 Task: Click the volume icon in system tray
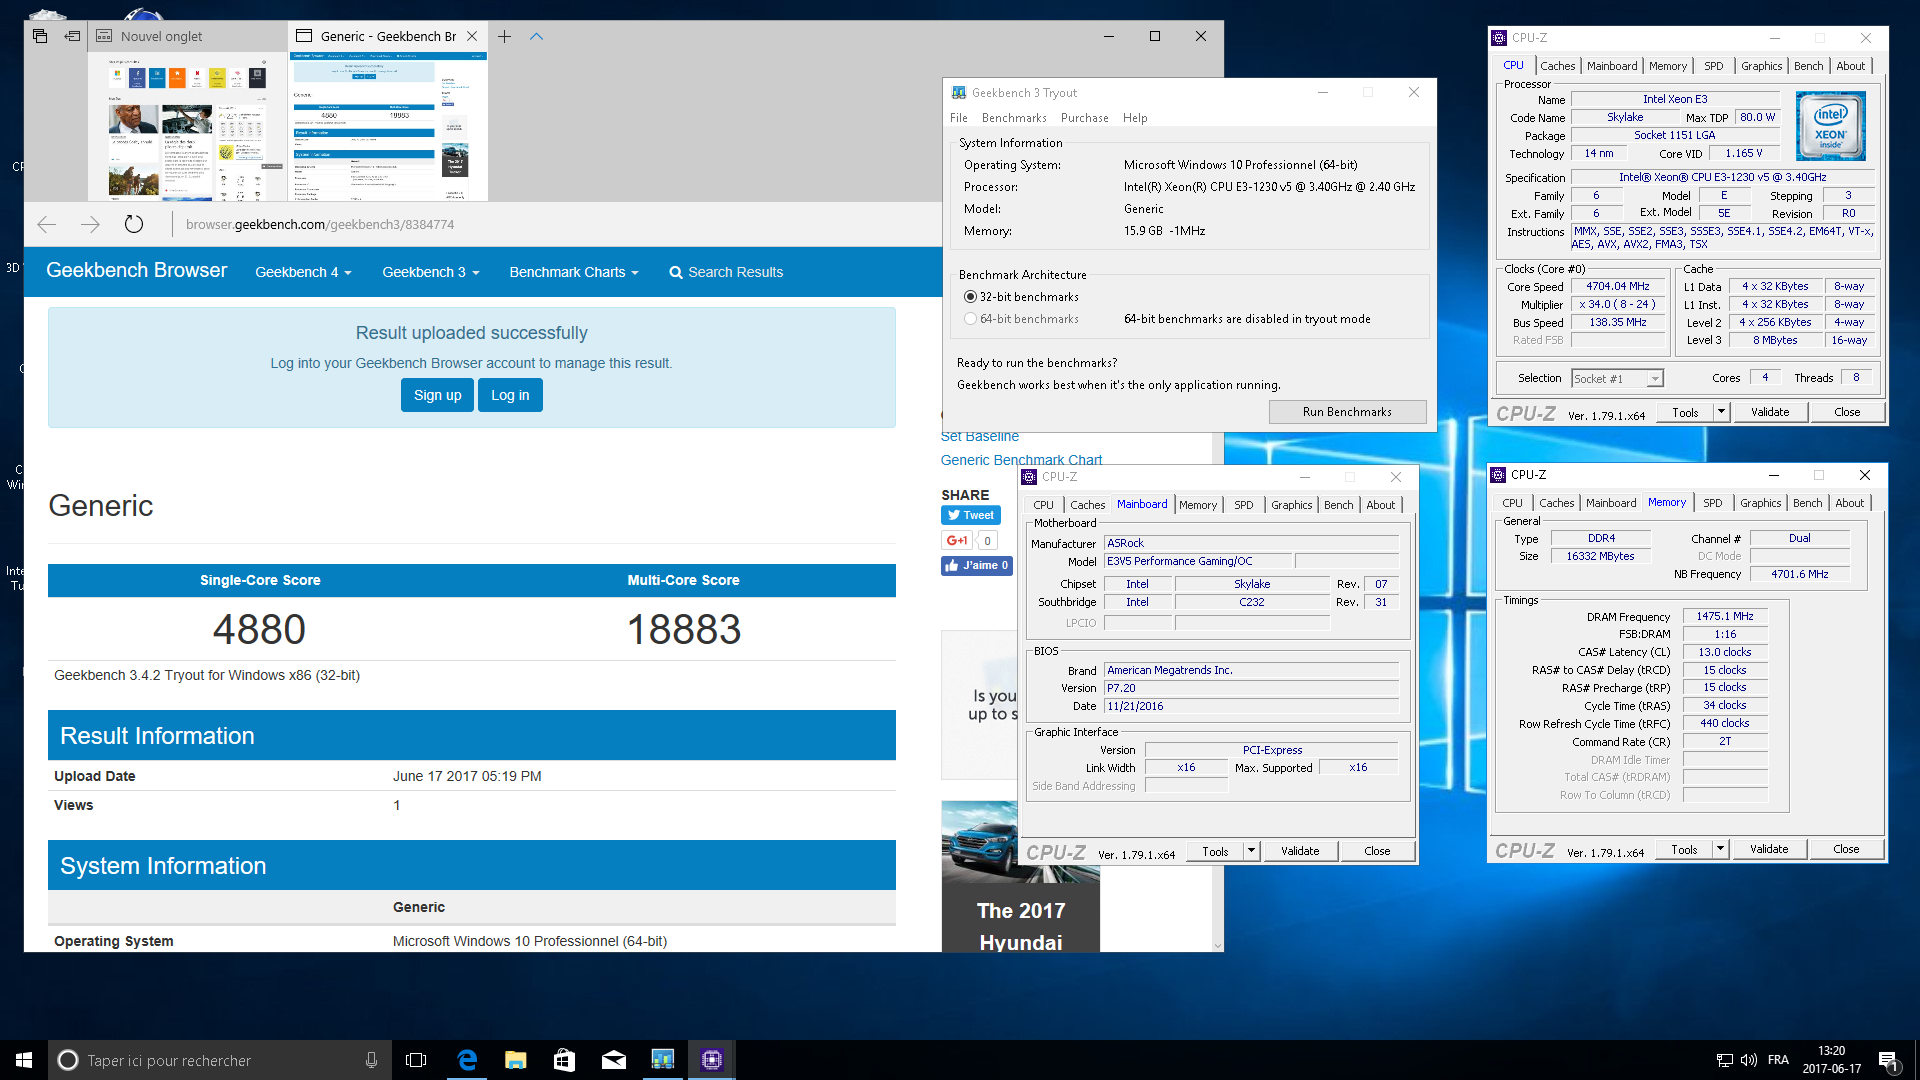(1748, 1060)
